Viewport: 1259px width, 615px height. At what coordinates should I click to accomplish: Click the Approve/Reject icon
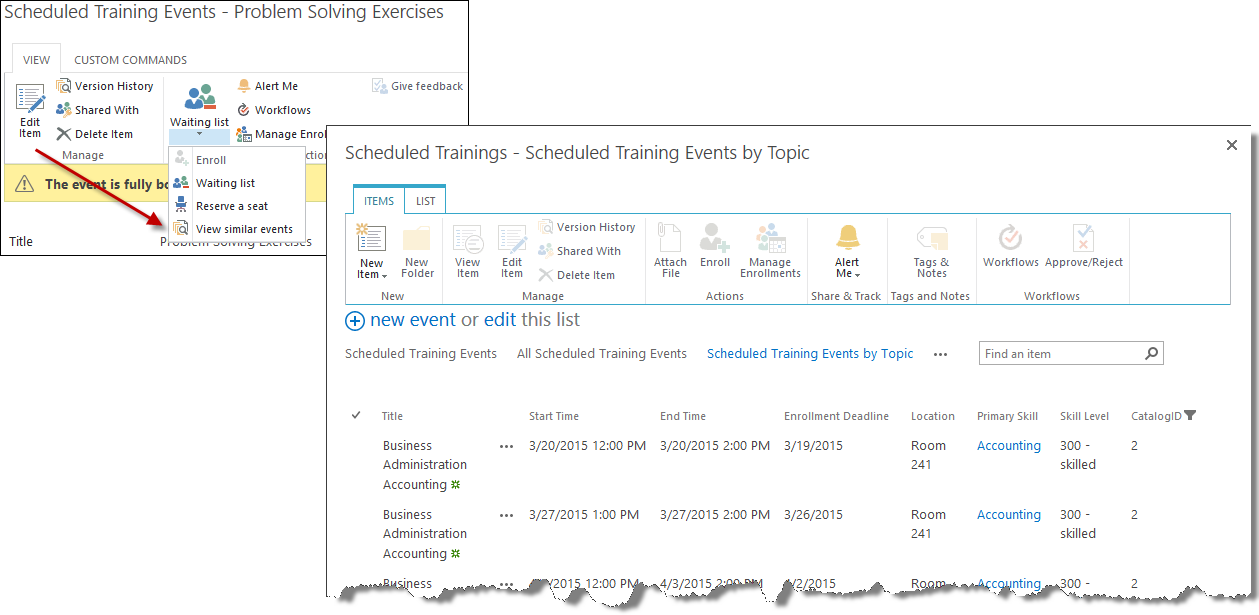(1084, 240)
